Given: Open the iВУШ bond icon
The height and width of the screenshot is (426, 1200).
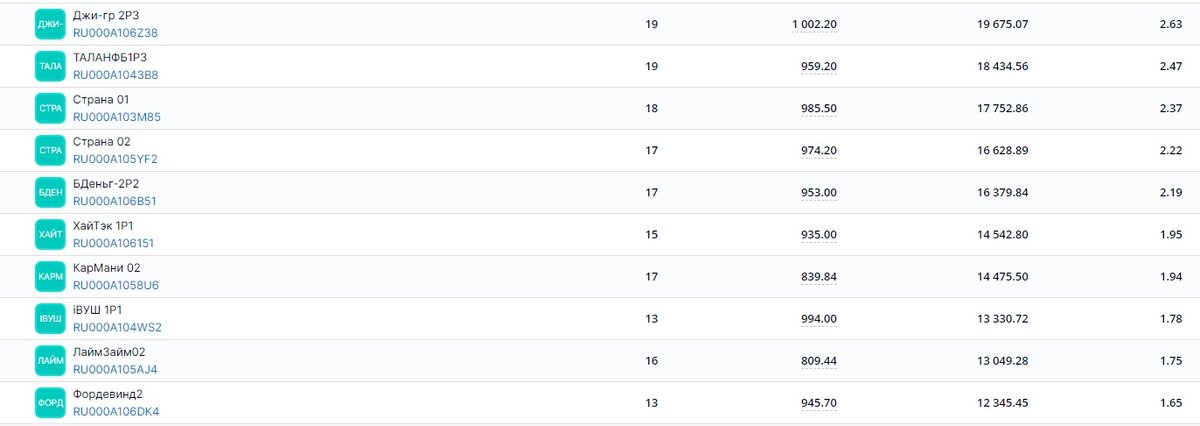Looking at the screenshot, I should [50, 318].
